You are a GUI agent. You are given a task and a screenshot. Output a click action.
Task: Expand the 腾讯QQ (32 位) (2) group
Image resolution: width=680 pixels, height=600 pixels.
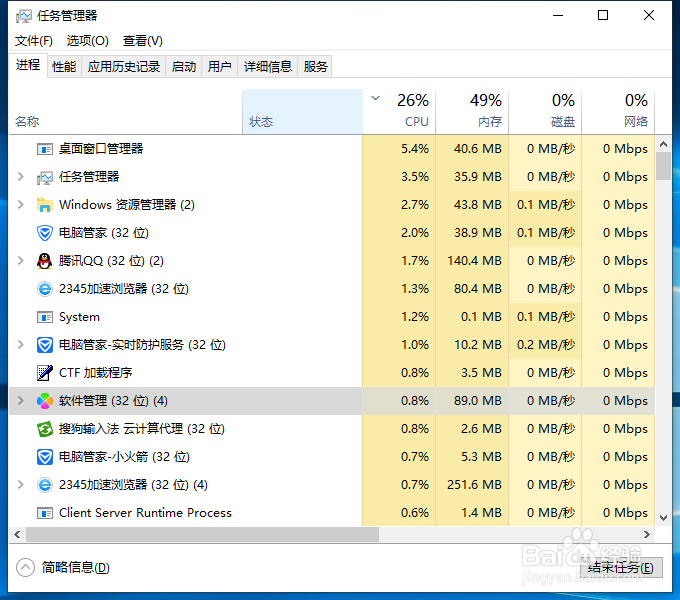(x=20, y=261)
